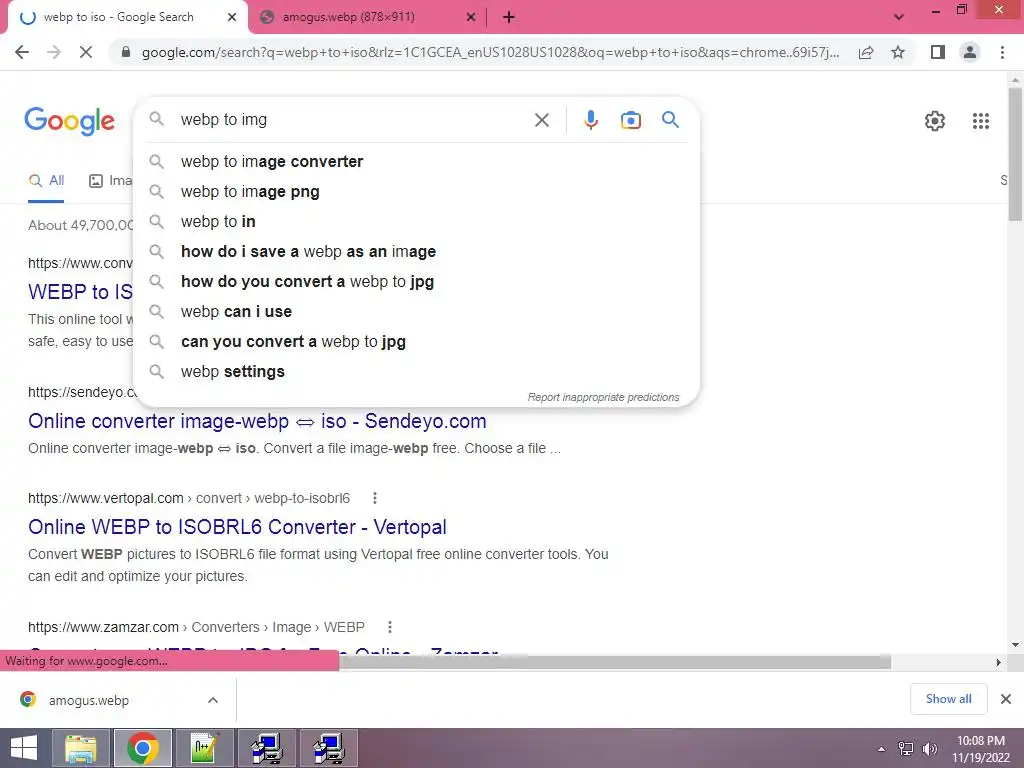This screenshot has height=768, width=1024.
Task: Open the Windows Start menu
Action: point(24,748)
